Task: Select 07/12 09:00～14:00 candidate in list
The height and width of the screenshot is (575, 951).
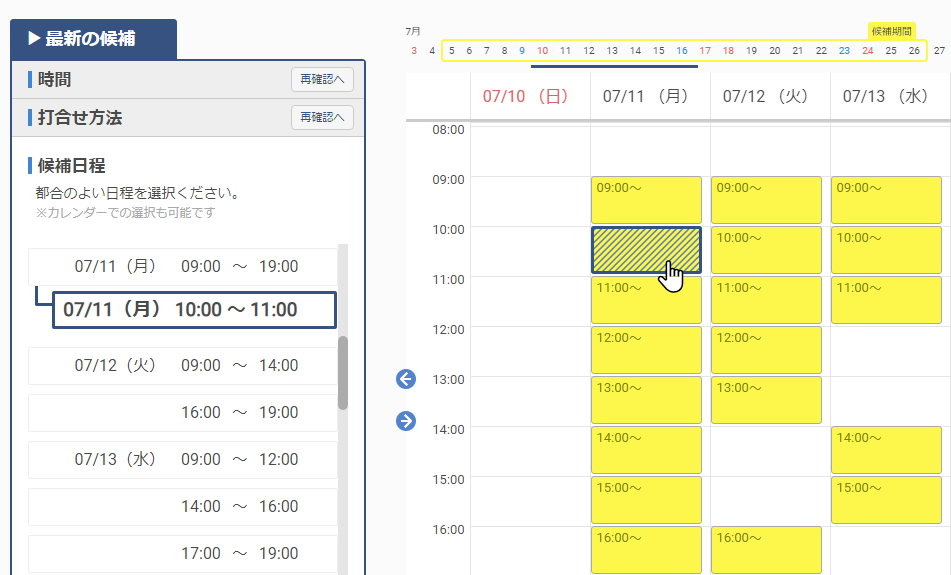Action: tap(186, 366)
